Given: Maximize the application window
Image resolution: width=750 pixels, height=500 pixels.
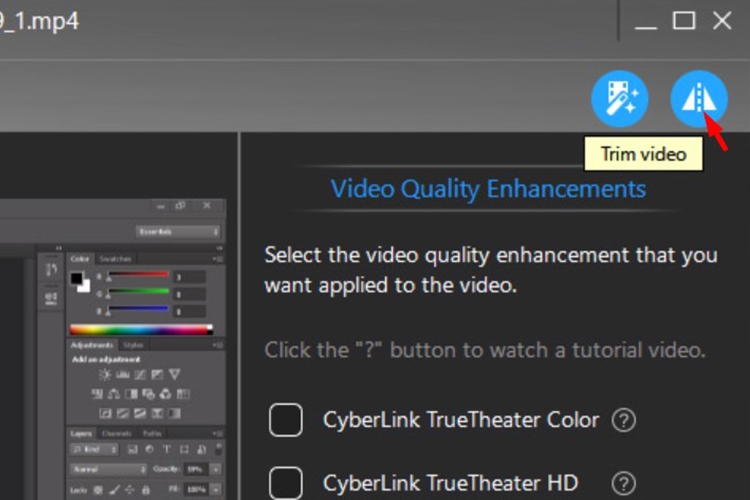Looking at the screenshot, I should coord(684,21).
